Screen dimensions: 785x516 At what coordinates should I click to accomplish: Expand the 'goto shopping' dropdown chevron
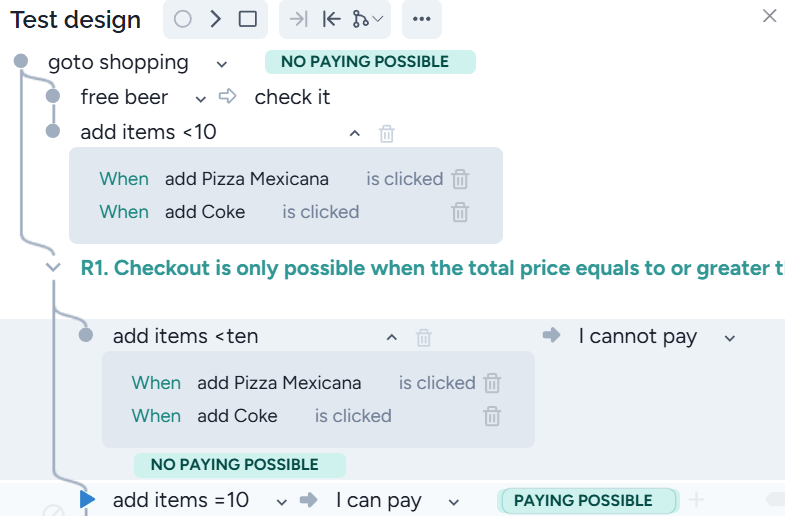(x=222, y=64)
